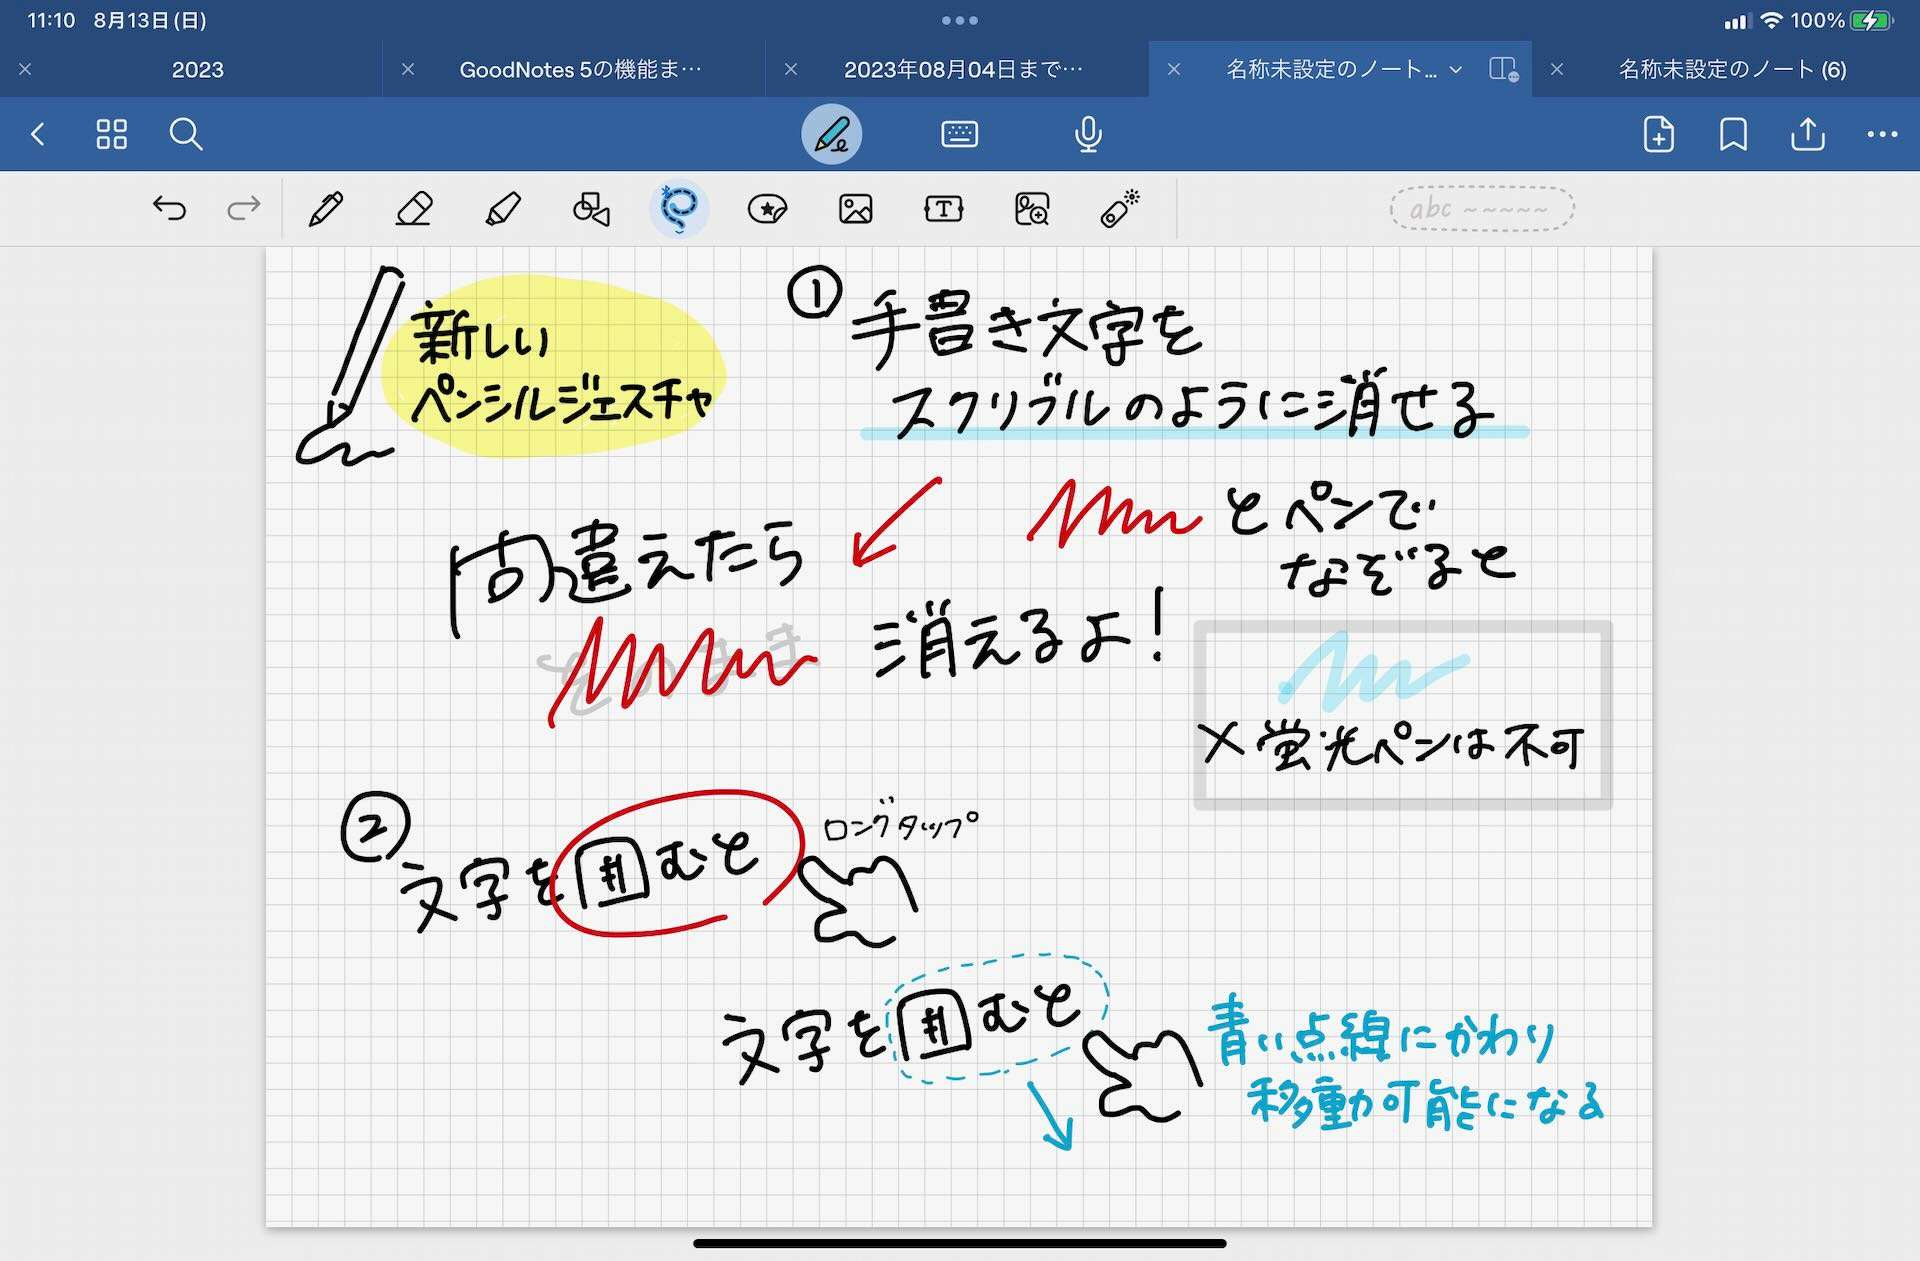Switch to the 2023 tab

200,69
